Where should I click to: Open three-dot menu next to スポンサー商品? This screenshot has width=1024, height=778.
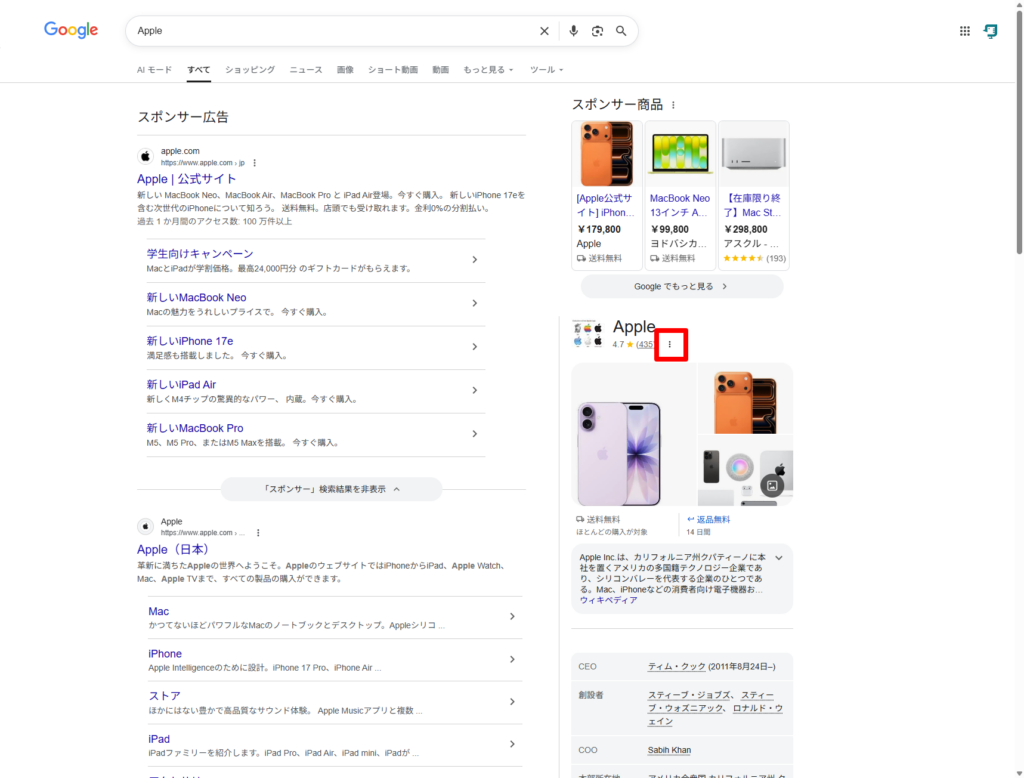673,105
